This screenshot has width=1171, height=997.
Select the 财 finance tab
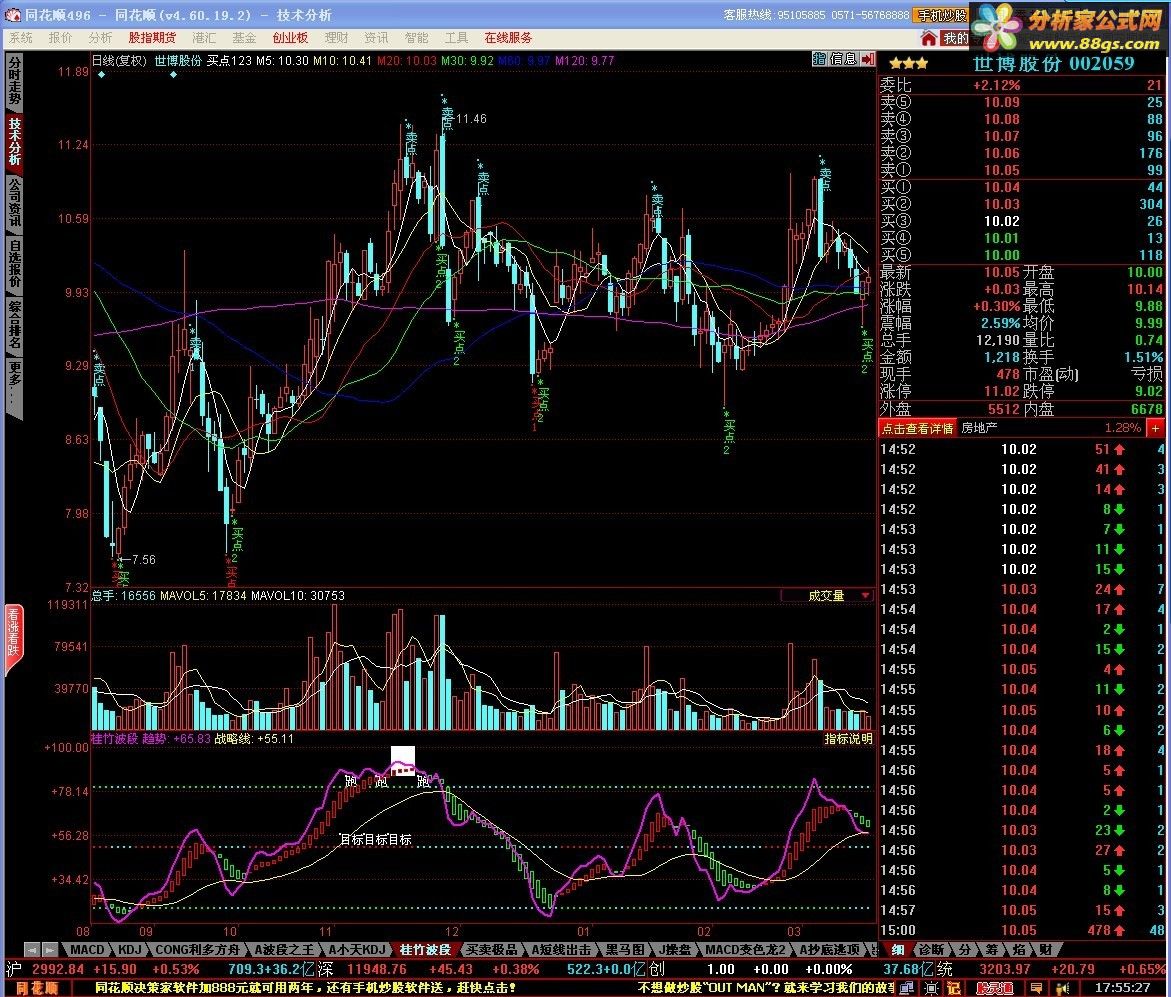pyautogui.click(x=1045, y=949)
